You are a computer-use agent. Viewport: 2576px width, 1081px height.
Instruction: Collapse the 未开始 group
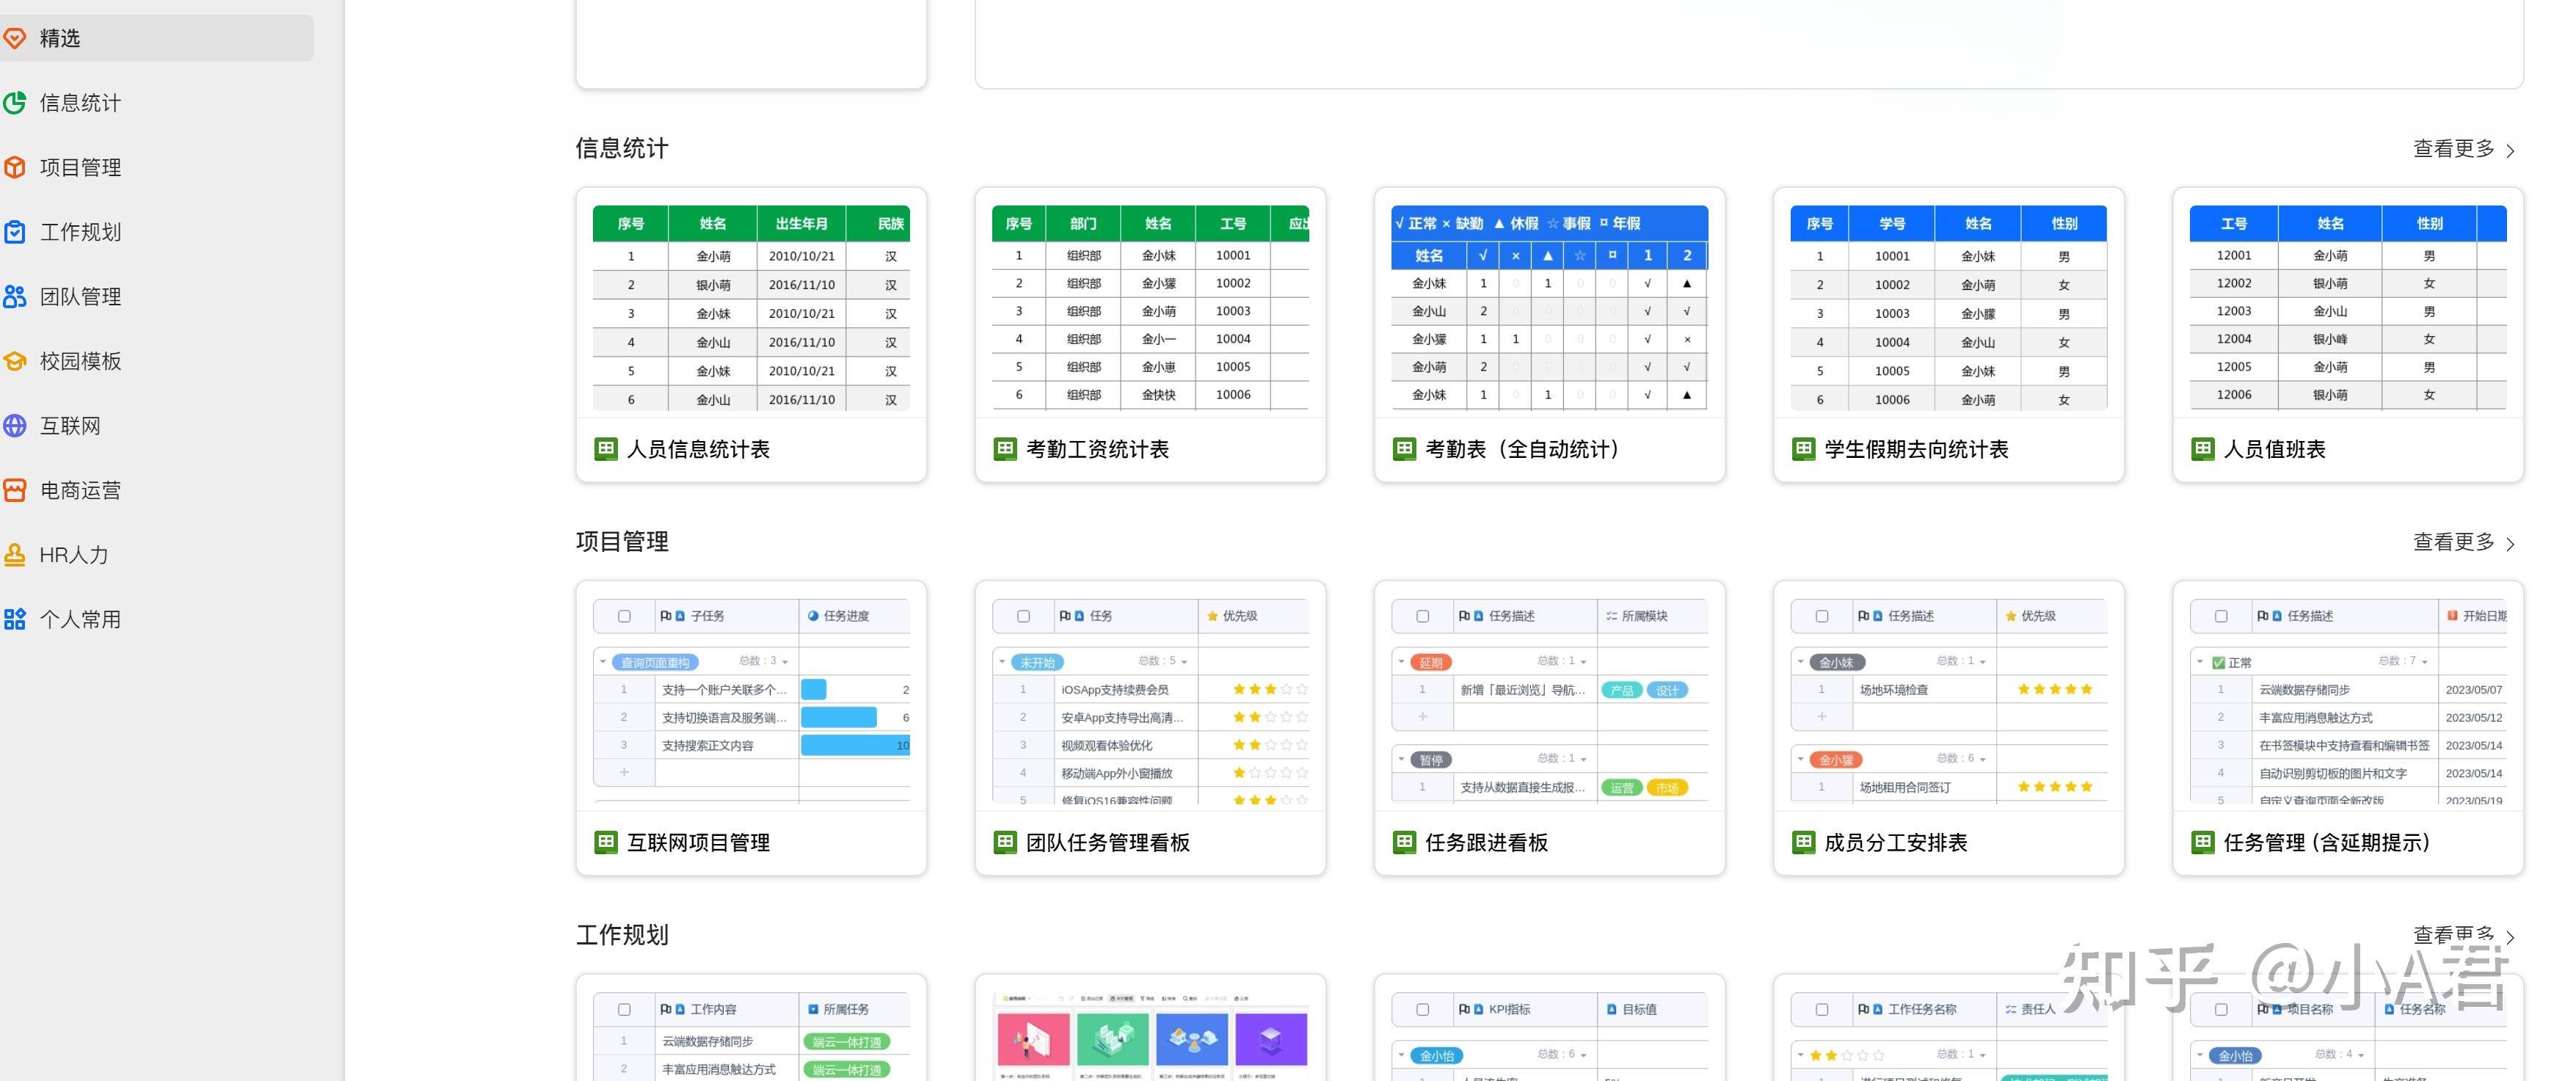(1001, 662)
